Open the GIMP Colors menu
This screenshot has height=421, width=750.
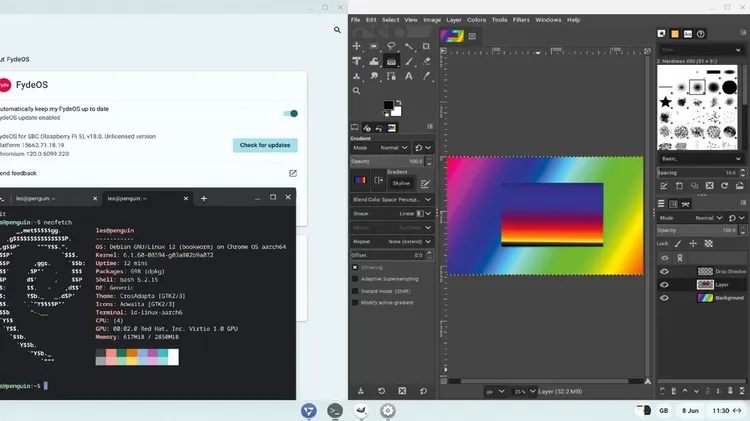click(476, 20)
